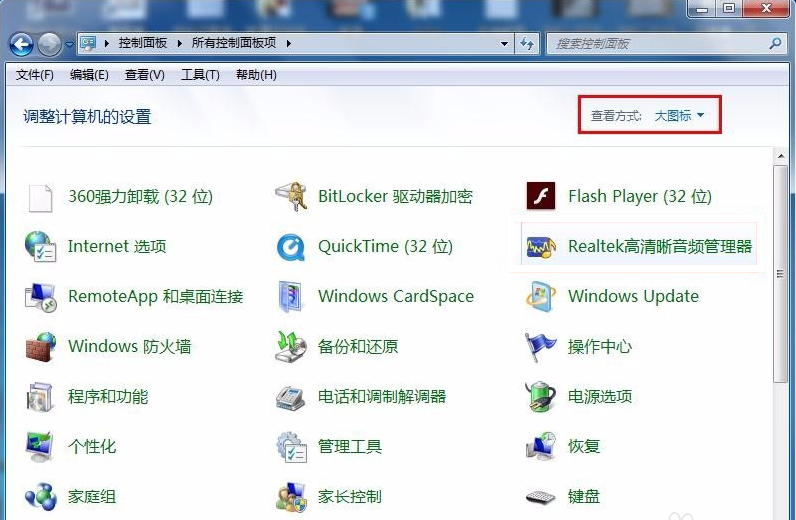
Task: Expand arrow after 所有控制面板项 in breadcrumb
Action: coord(288,44)
